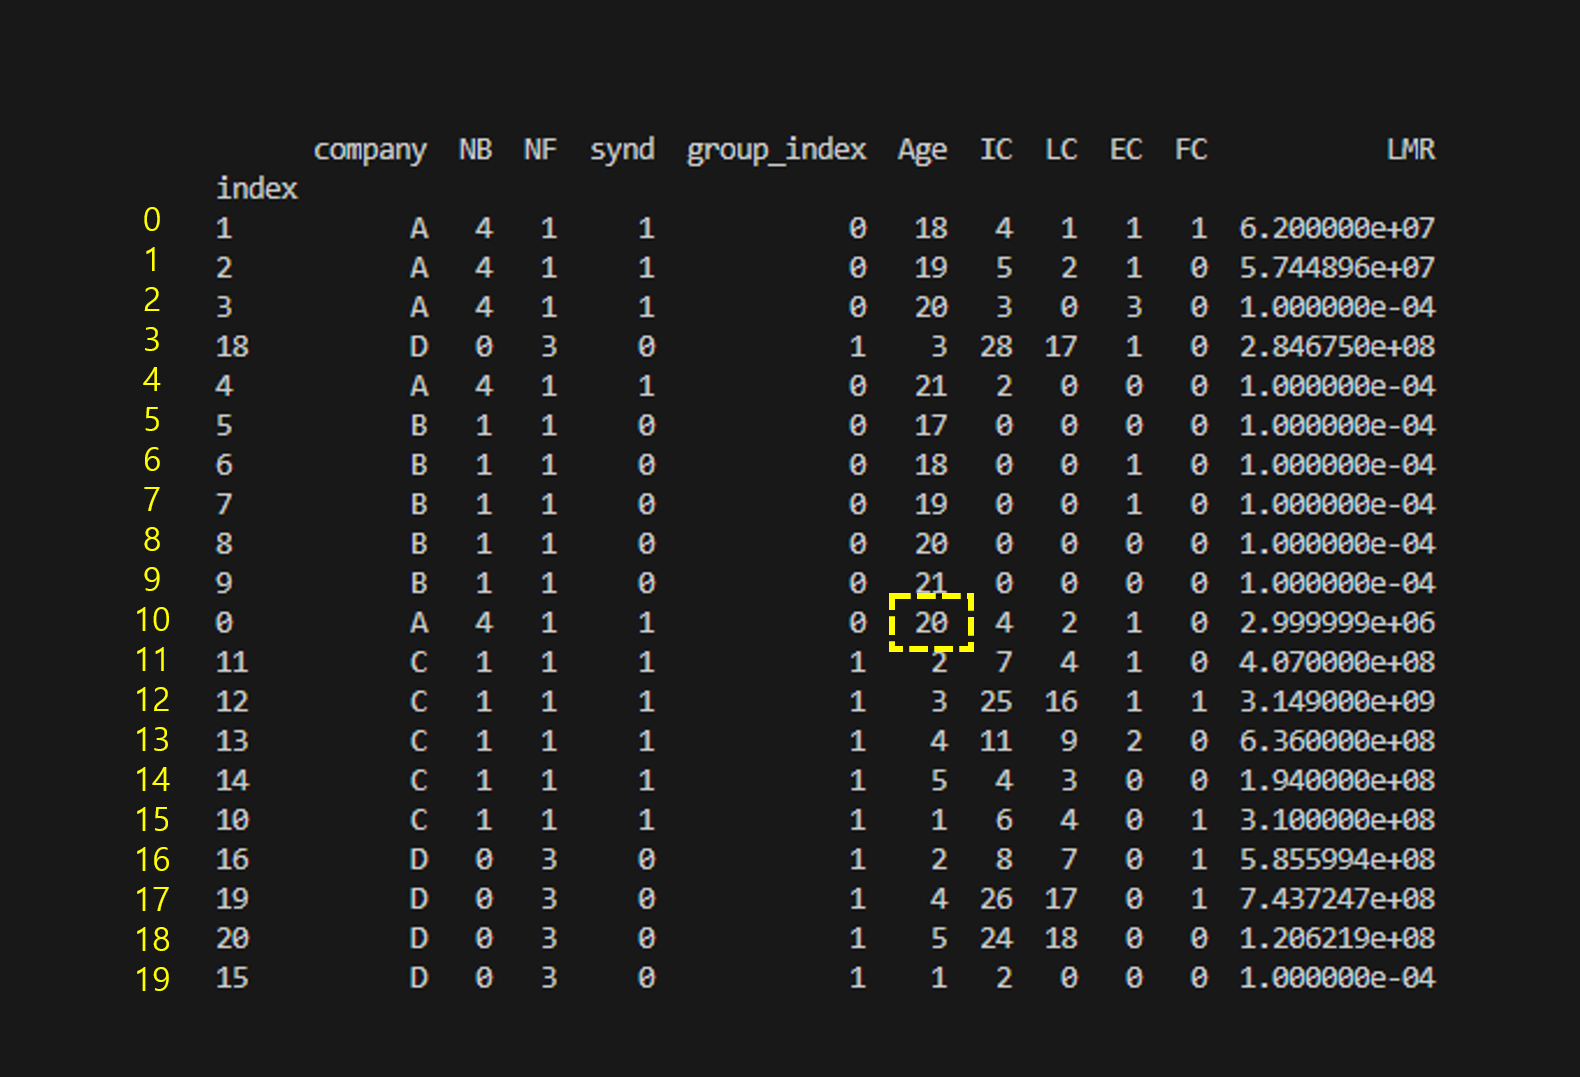Click the 'company' column header
The height and width of the screenshot is (1077, 1580).
pyautogui.click(x=370, y=150)
